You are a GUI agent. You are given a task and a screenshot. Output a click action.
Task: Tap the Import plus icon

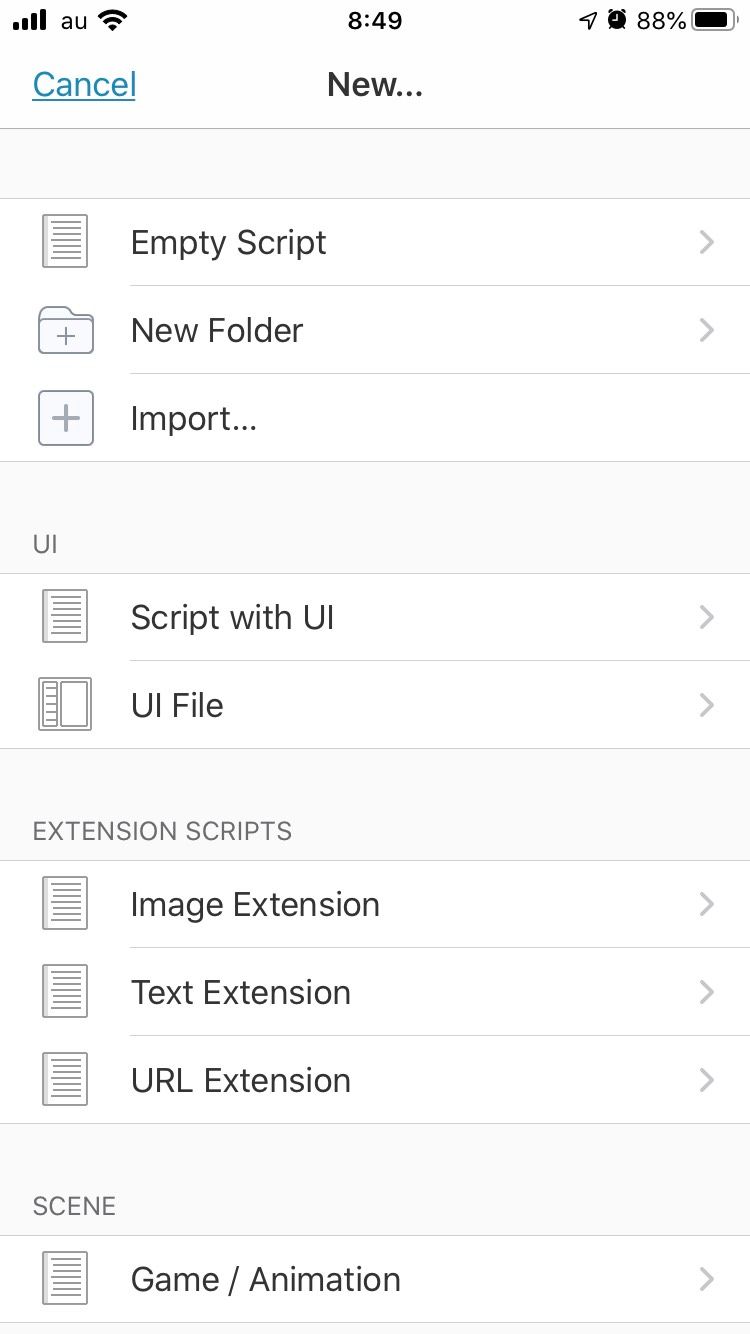[65, 418]
